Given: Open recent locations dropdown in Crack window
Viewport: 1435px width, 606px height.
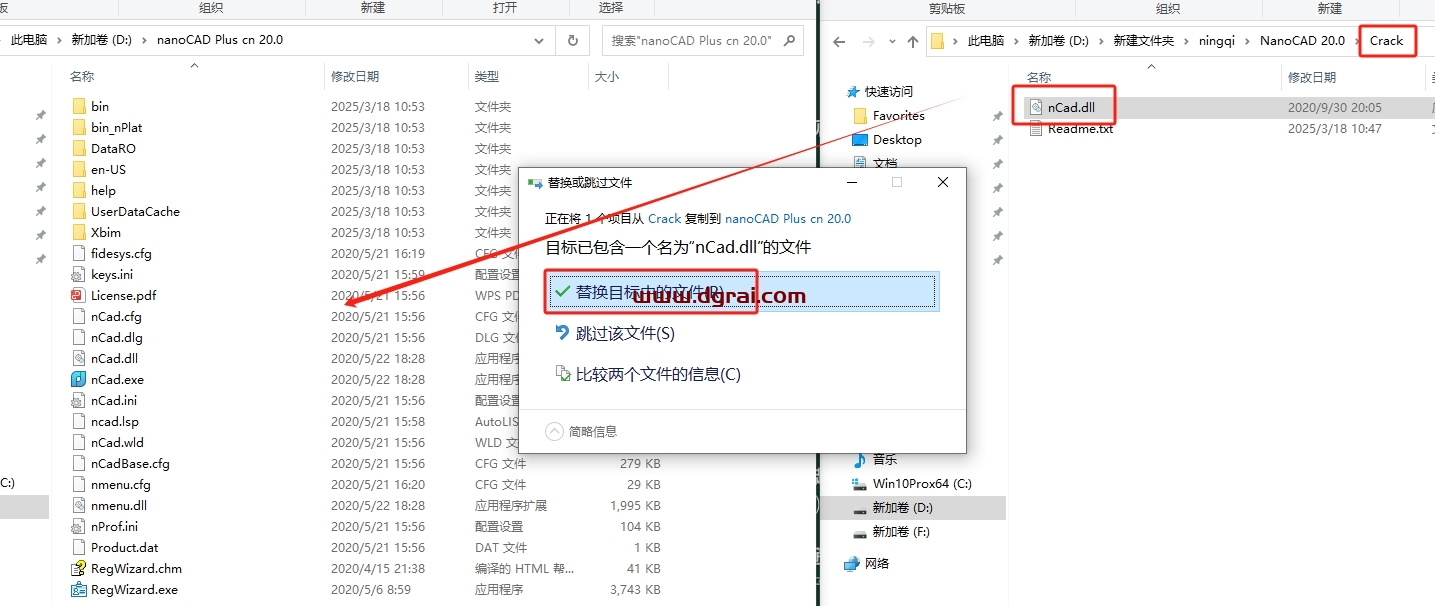Looking at the screenshot, I should (890, 42).
